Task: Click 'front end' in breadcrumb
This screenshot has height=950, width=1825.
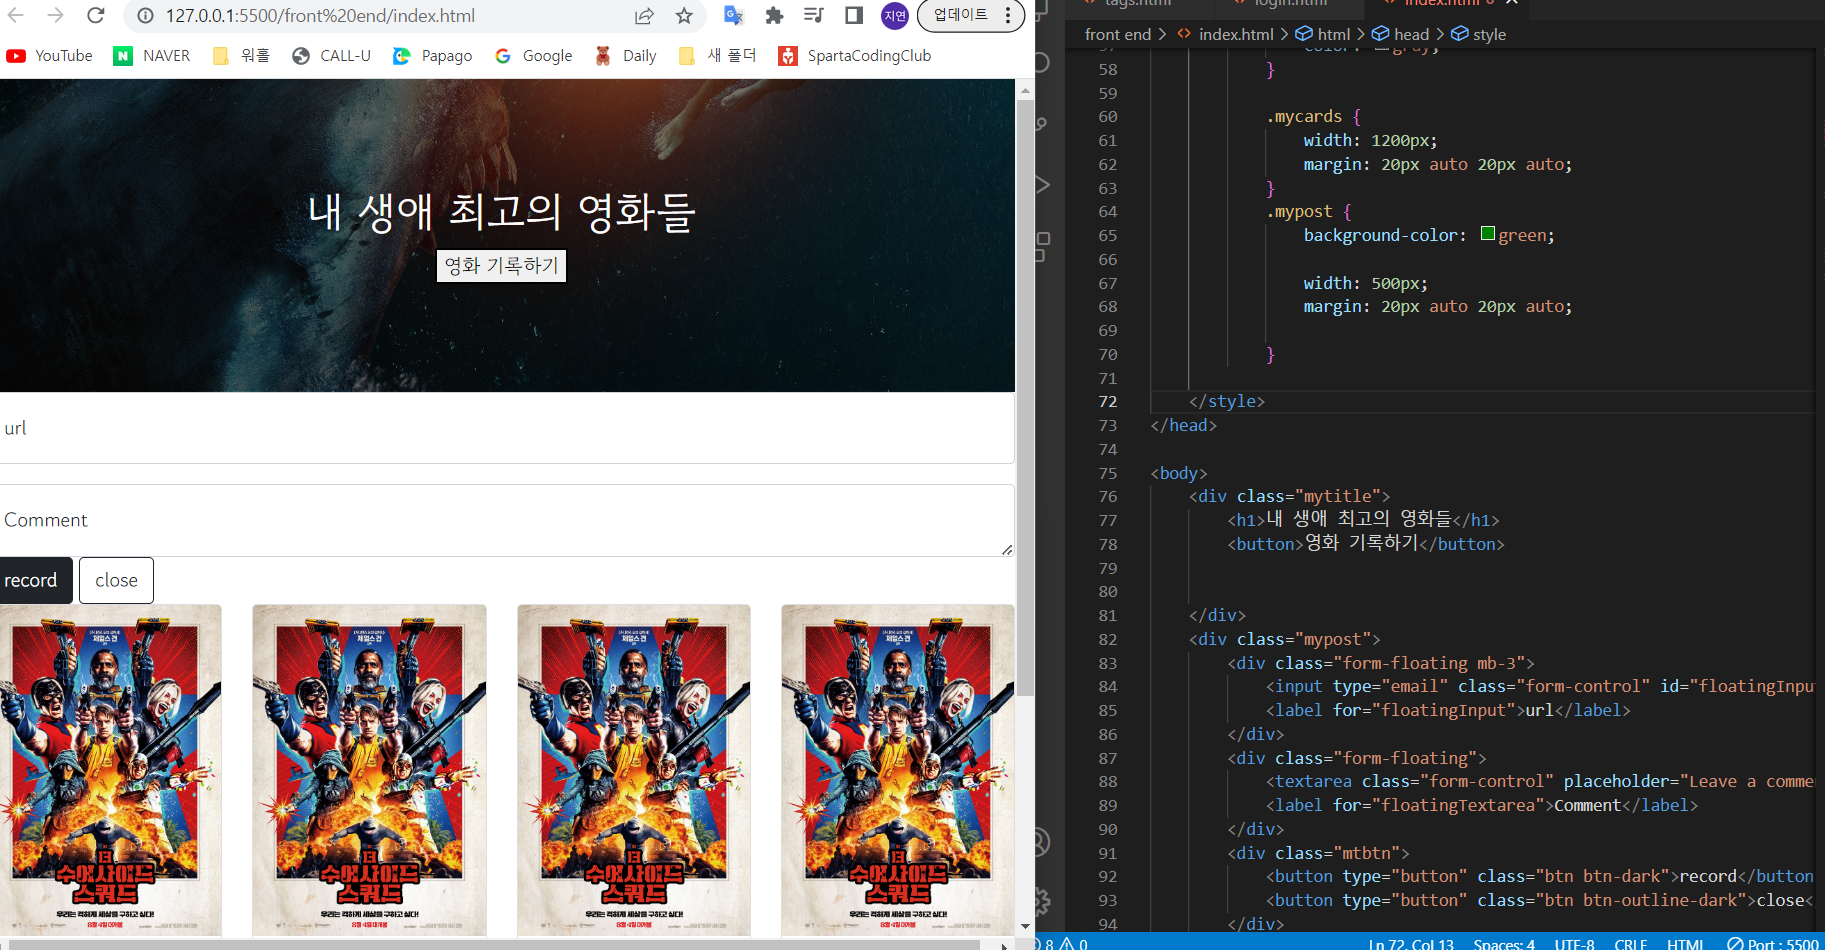Action: [1118, 34]
